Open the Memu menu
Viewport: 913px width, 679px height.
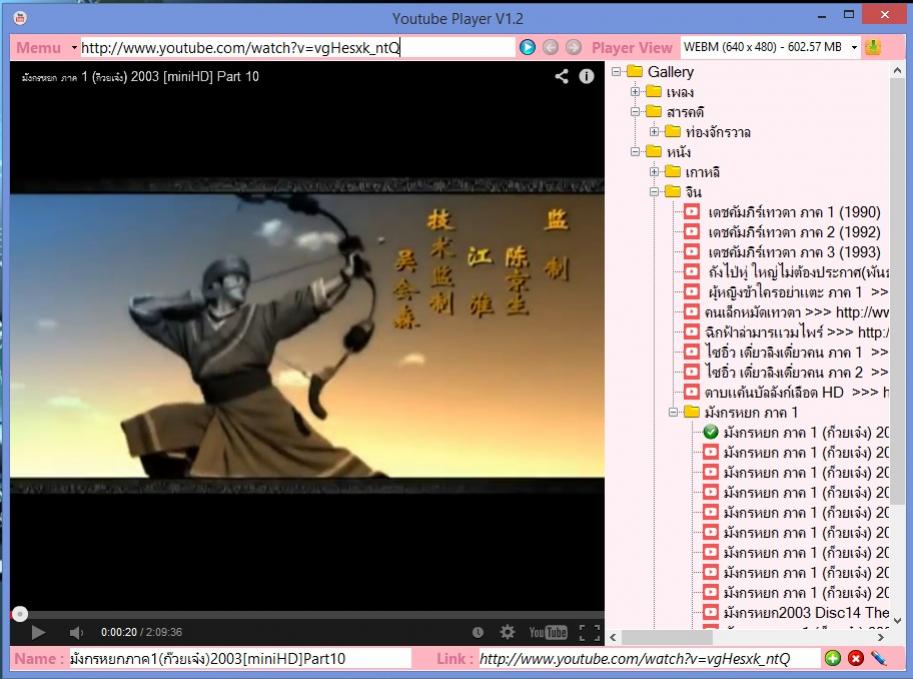(x=38, y=47)
